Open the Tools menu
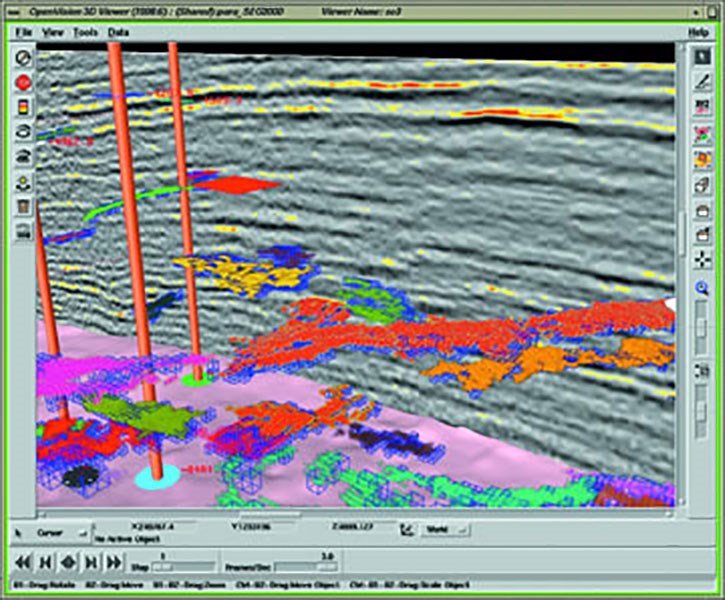 tap(86, 32)
